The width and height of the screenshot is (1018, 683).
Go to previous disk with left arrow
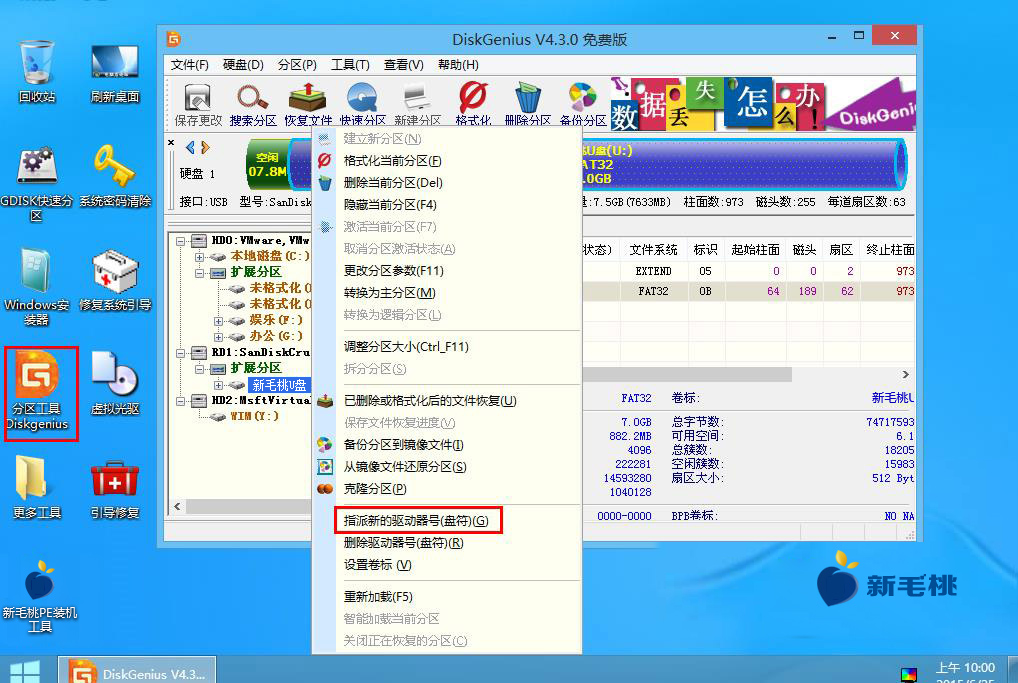pyautogui.click(x=190, y=147)
